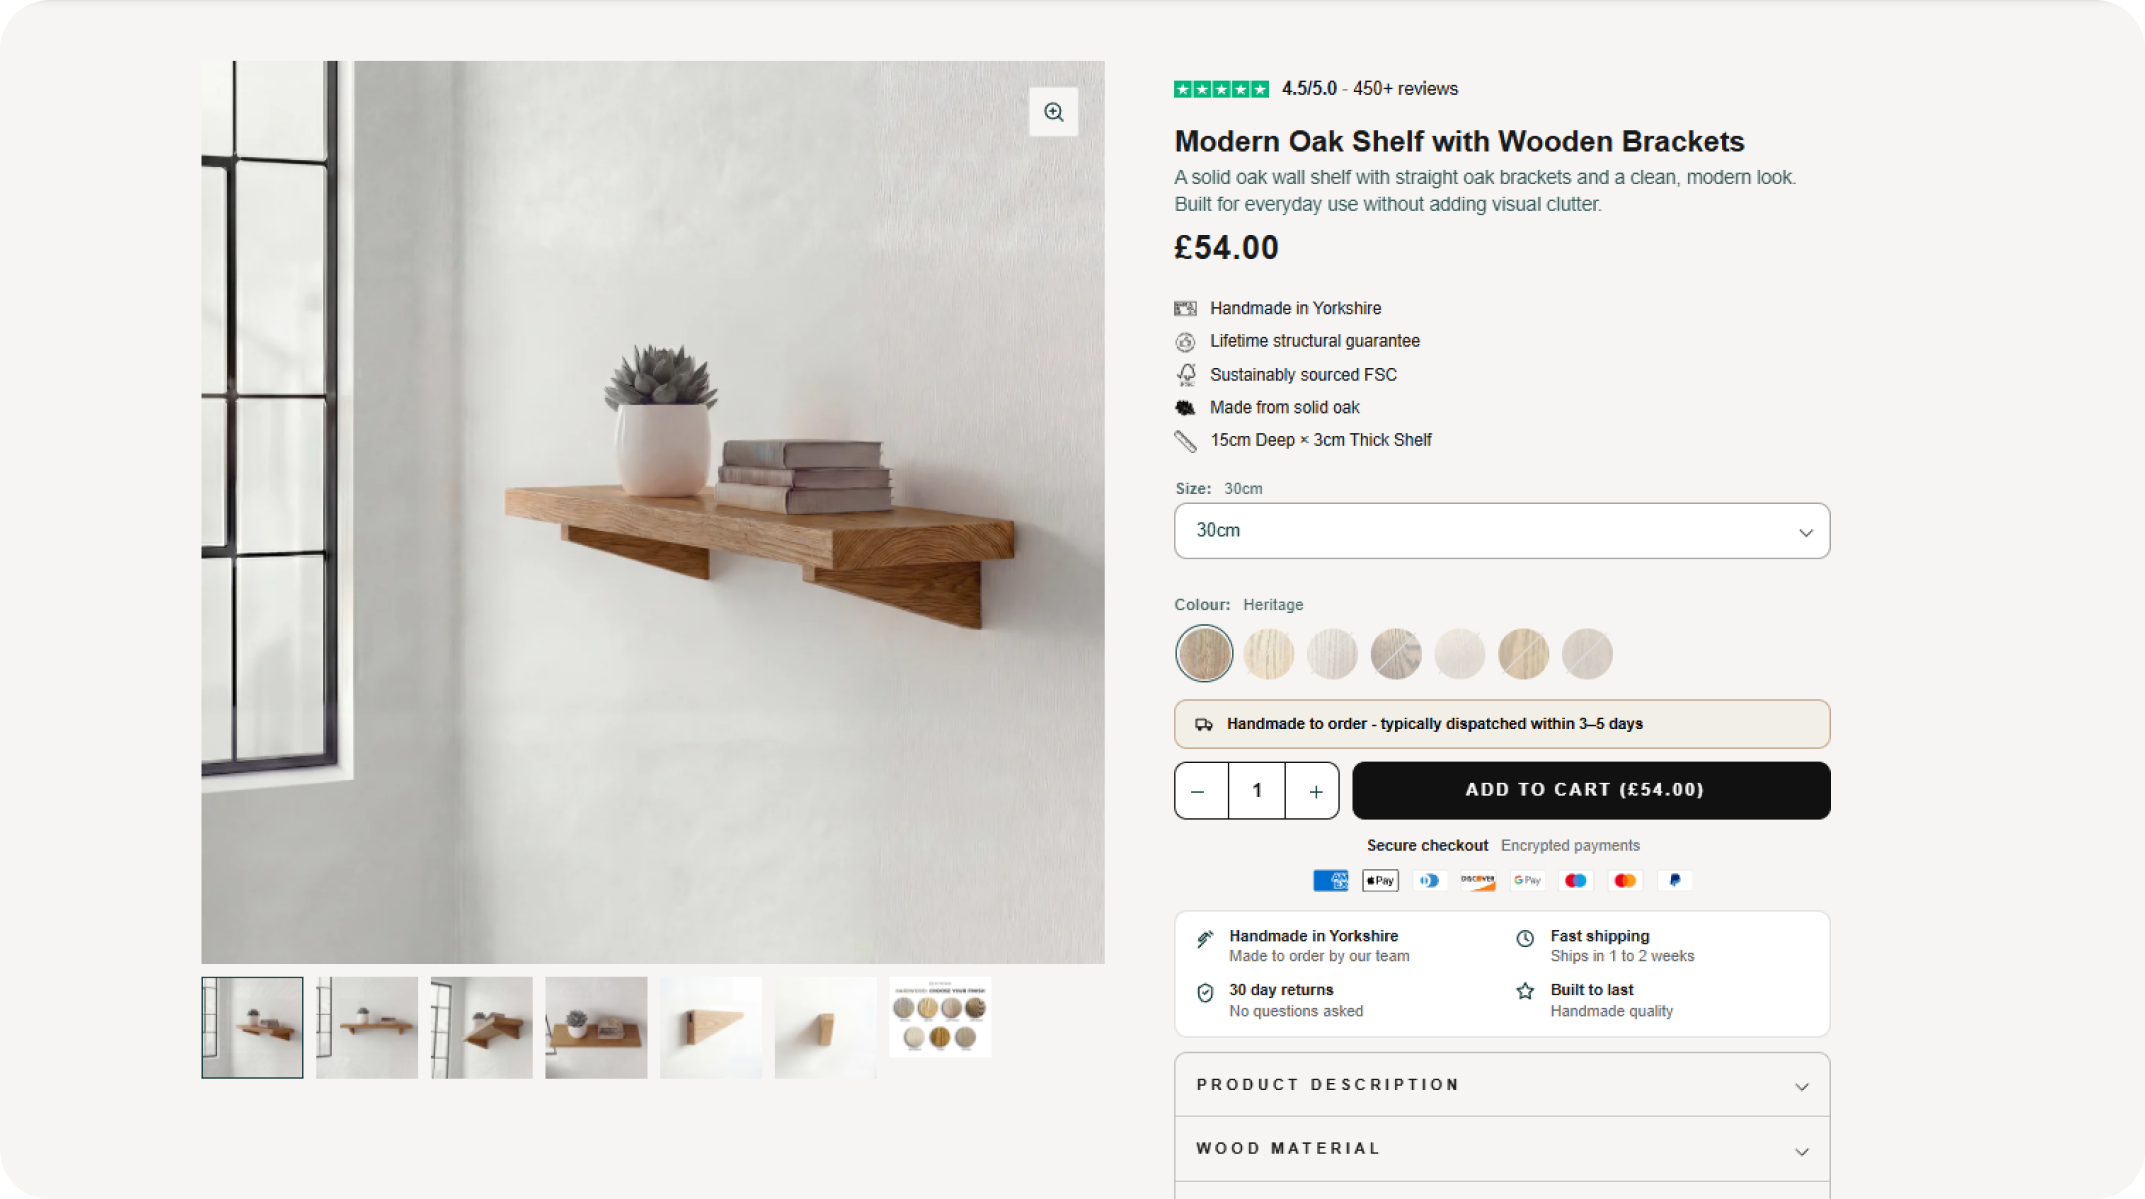
Task: Click the green Trustpilot star rating
Action: pyautogui.click(x=1221, y=89)
